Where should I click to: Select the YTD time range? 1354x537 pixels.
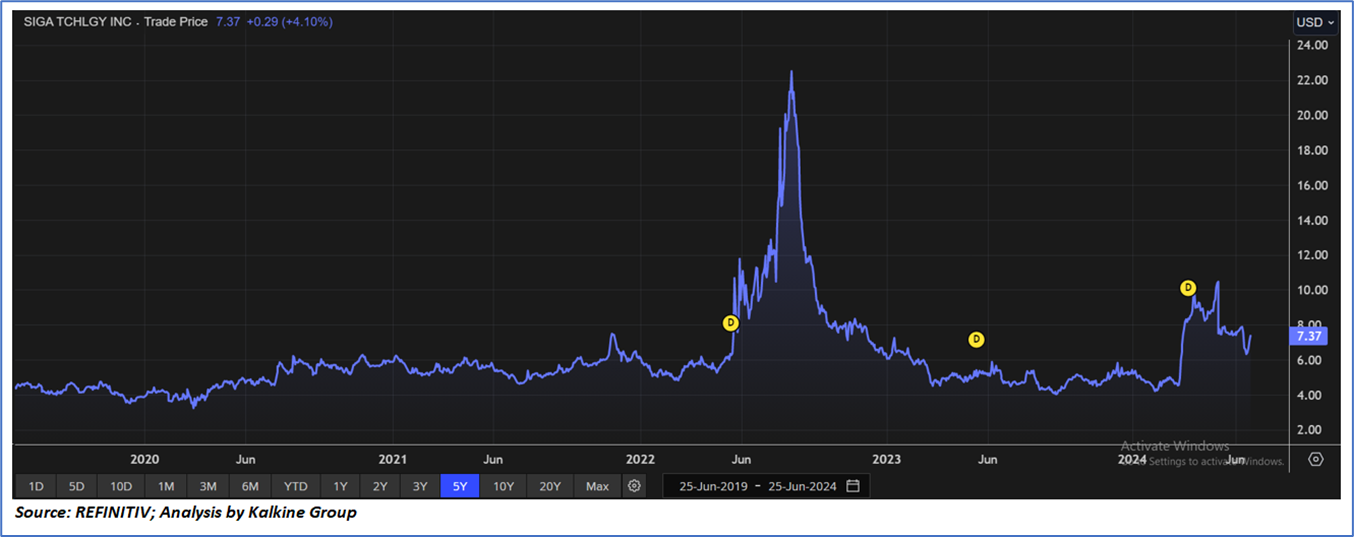click(x=295, y=486)
